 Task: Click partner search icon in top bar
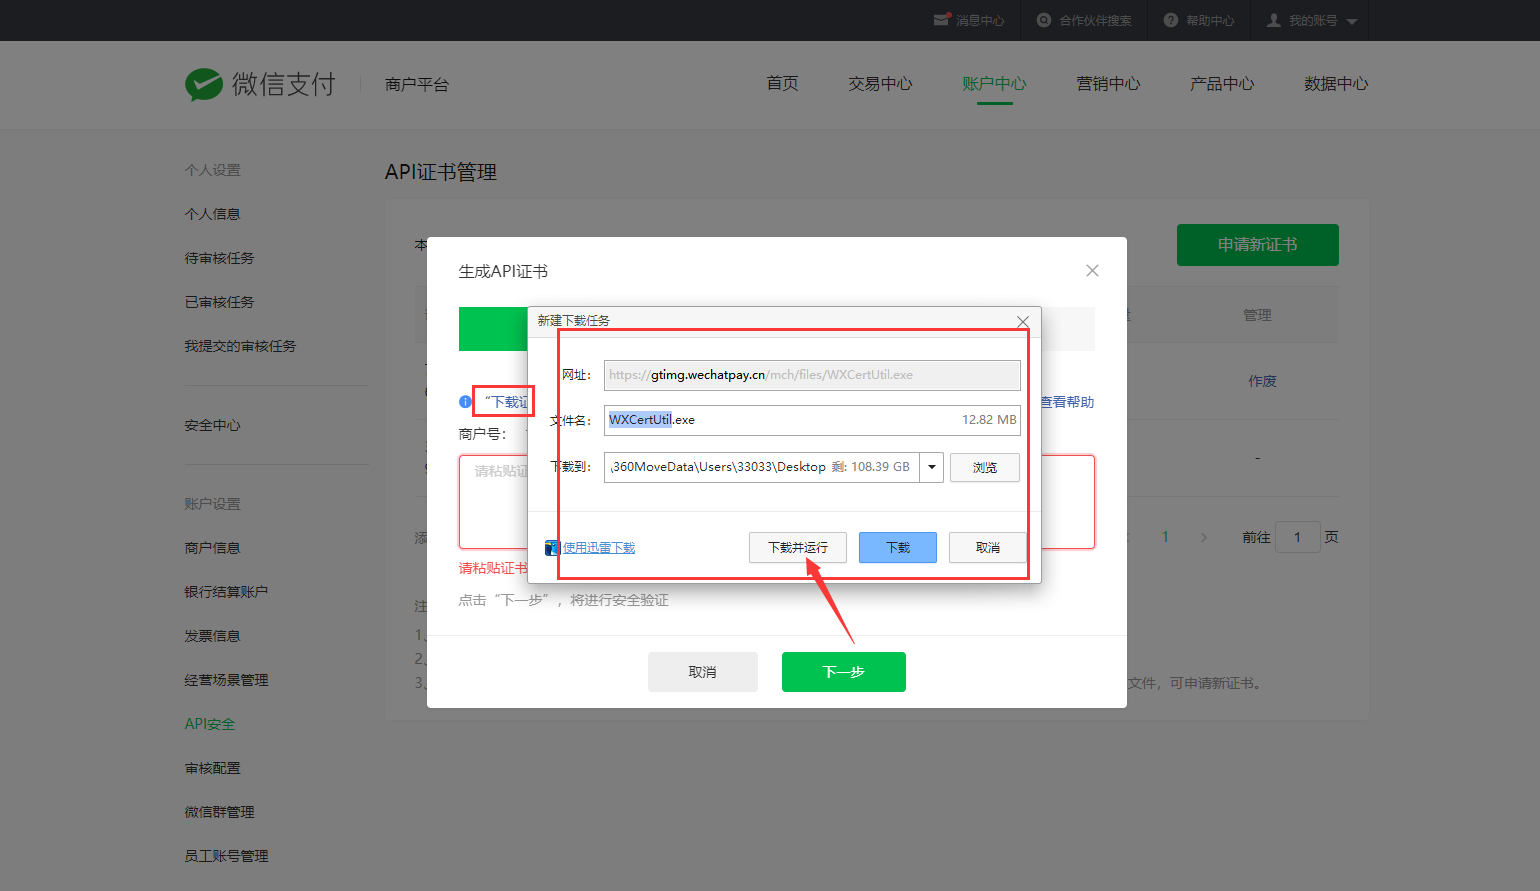1044,20
